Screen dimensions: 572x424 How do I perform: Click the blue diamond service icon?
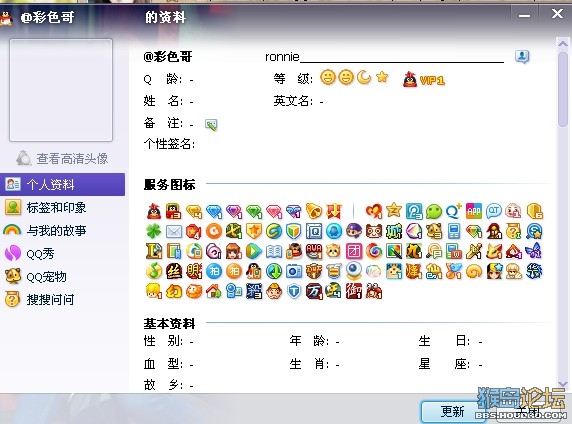click(x=214, y=211)
